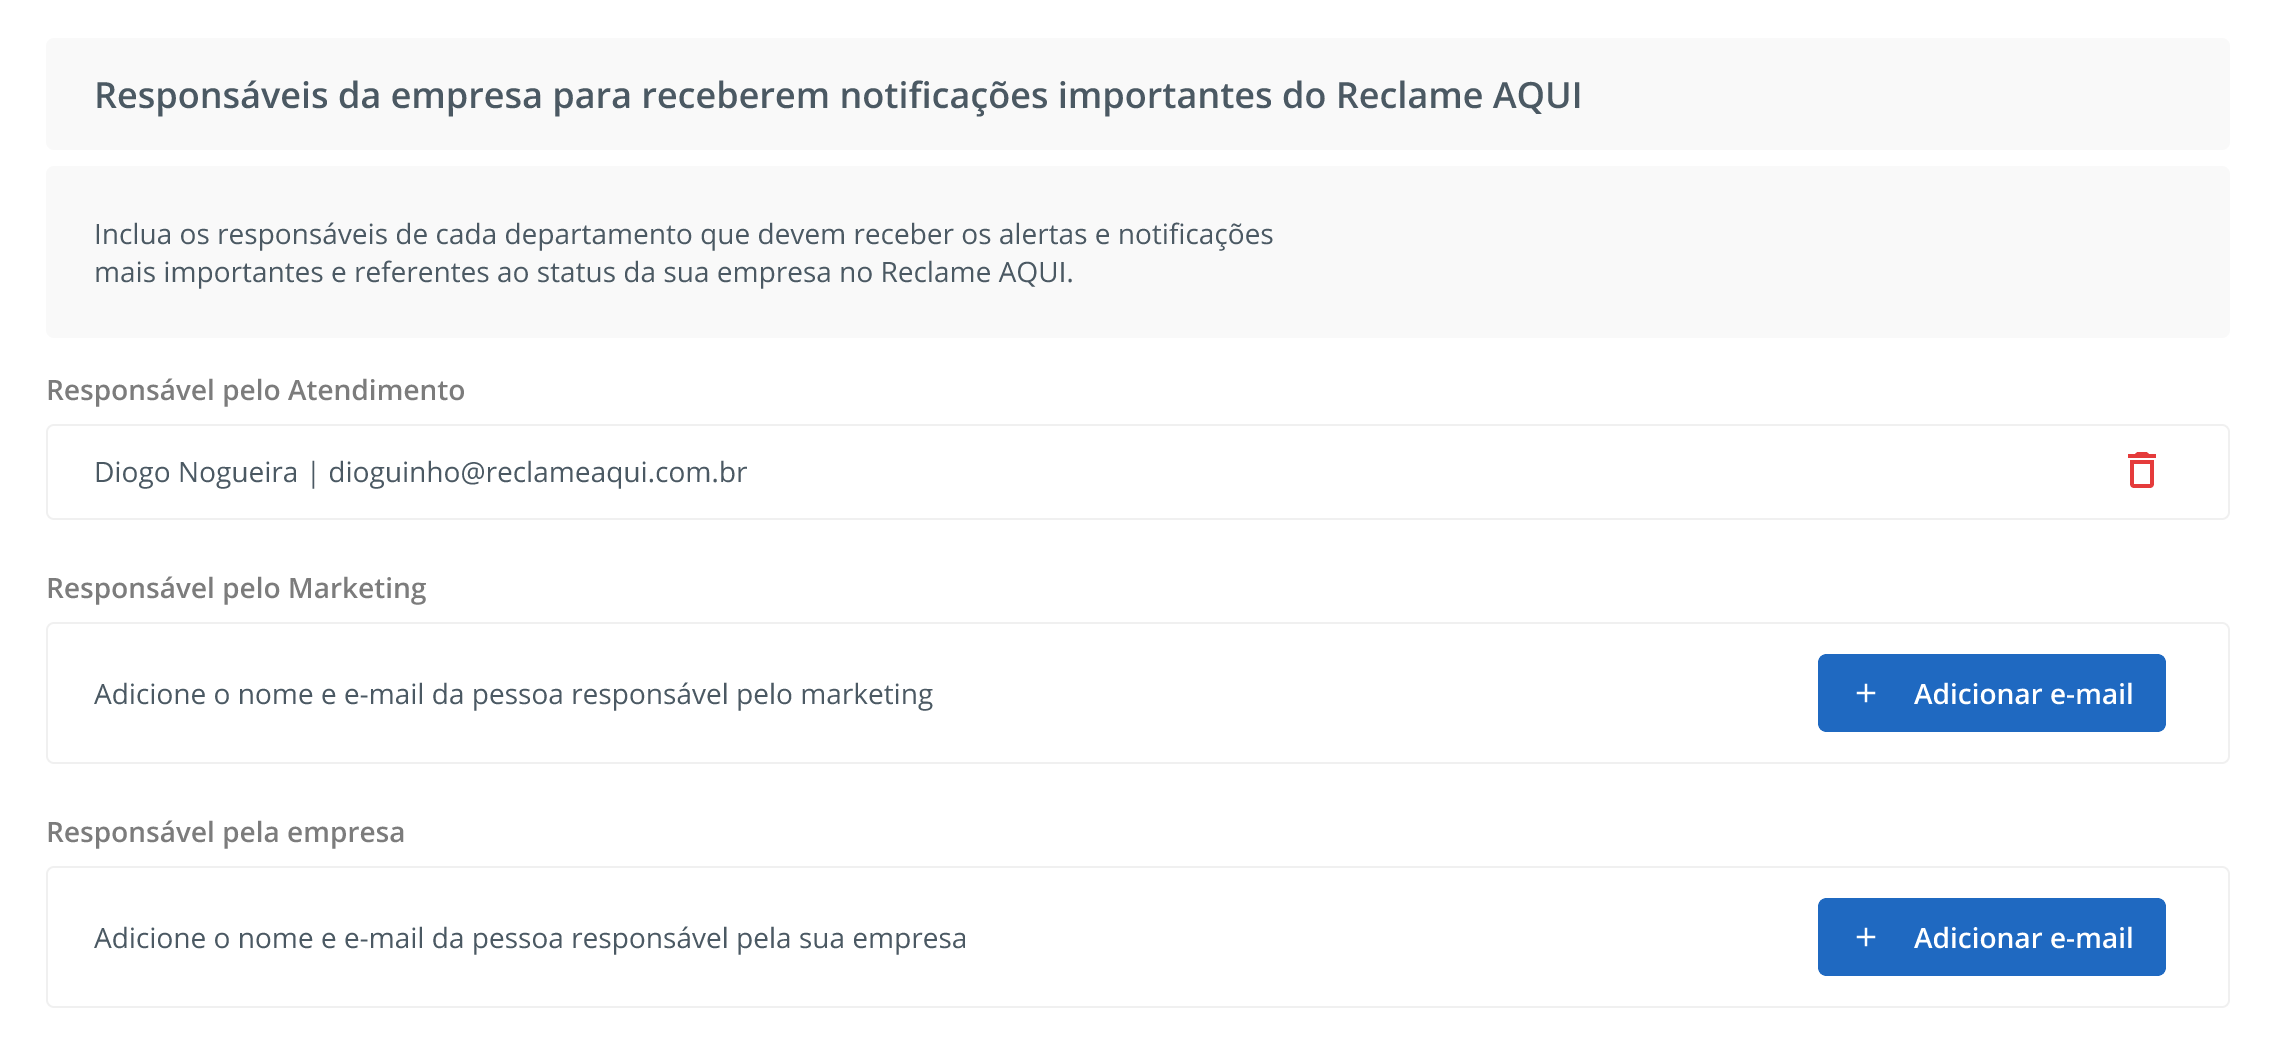Click the plus icon in the Marketing button
The width and height of the screenshot is (2276, 1050).
(x=1865, y=693)
